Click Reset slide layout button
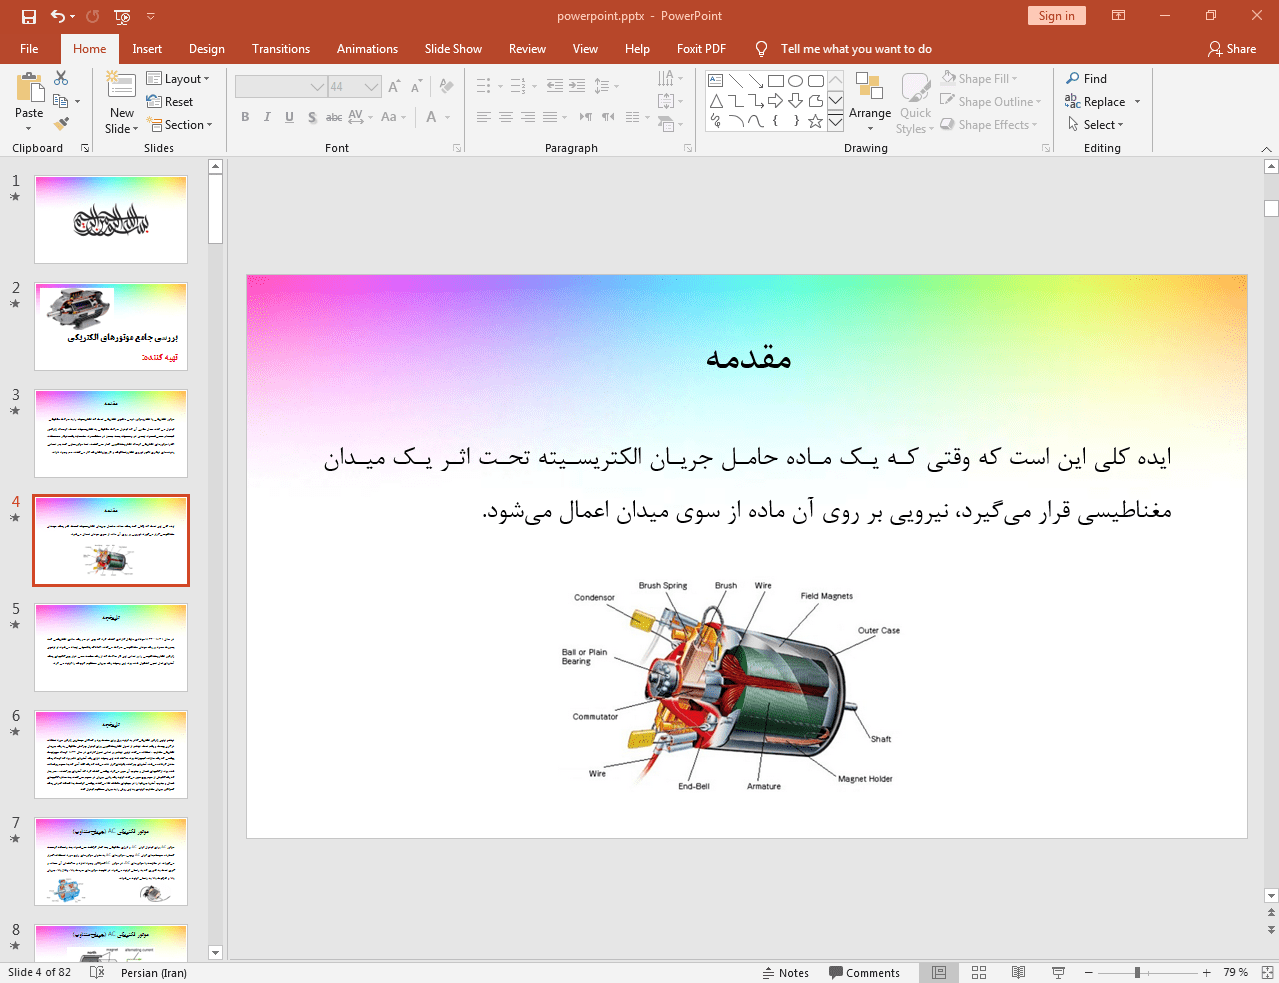The image size is (1279, 983). pos(170,102)
